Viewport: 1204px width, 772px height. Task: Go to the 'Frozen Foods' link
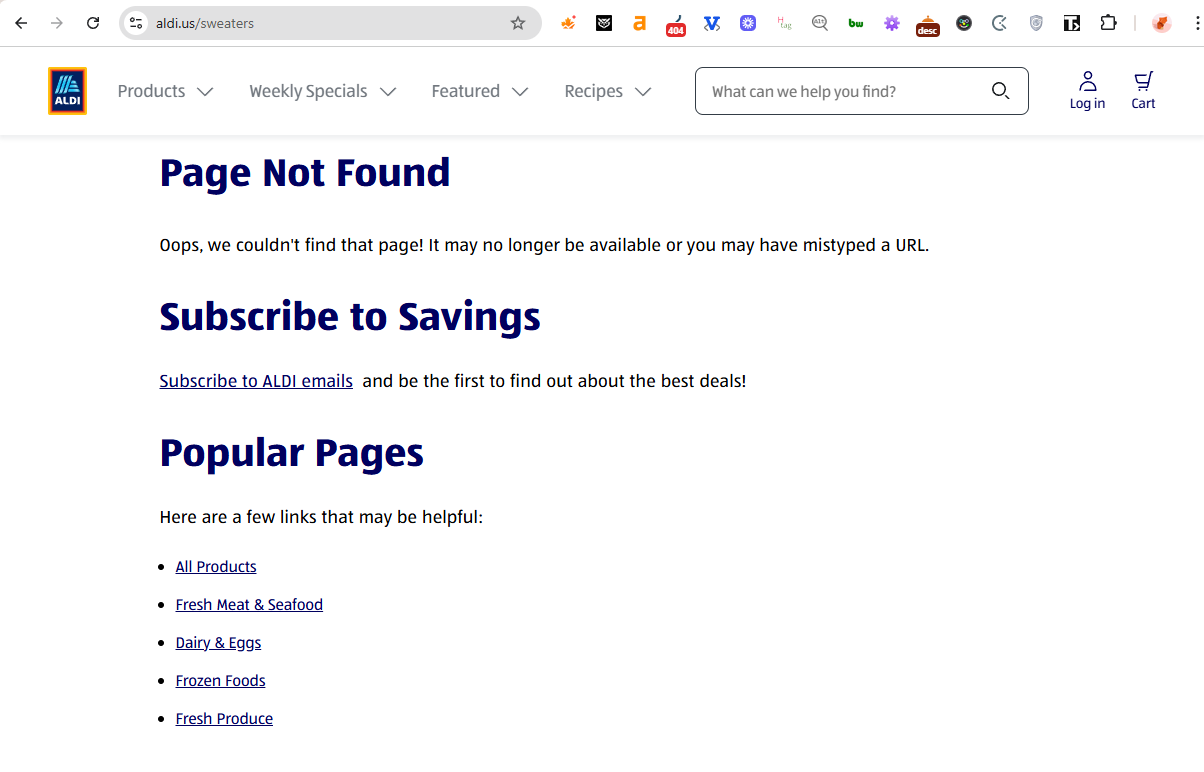tap(220, 681)
